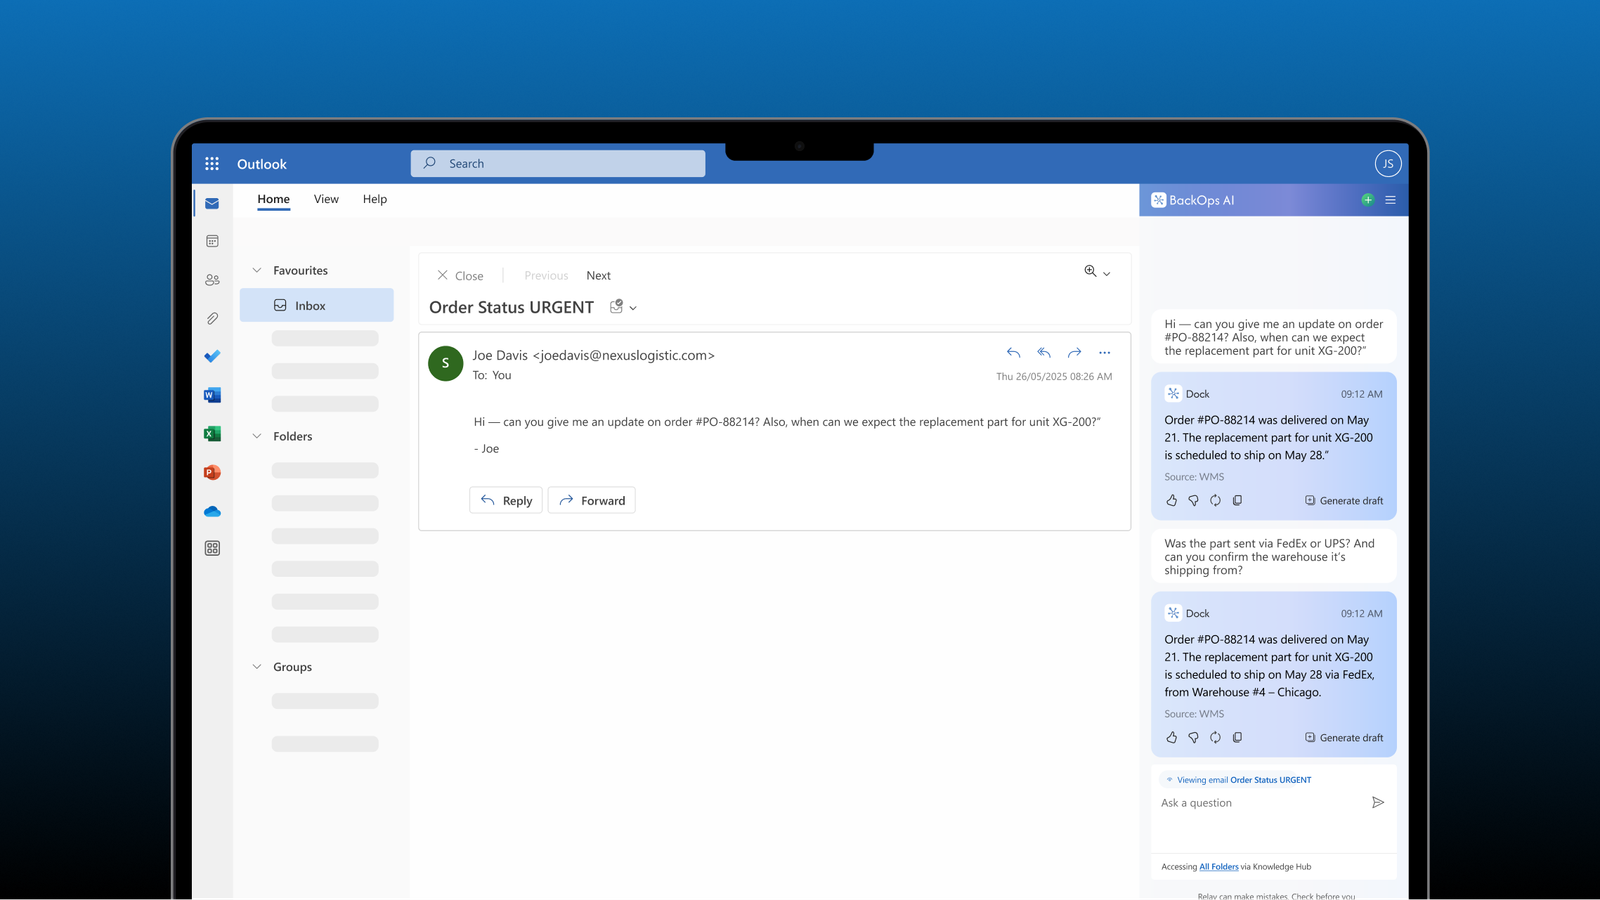This screenshot has height=900, width=1600.
Task: Open the Help tab
Action: point(375,199)
